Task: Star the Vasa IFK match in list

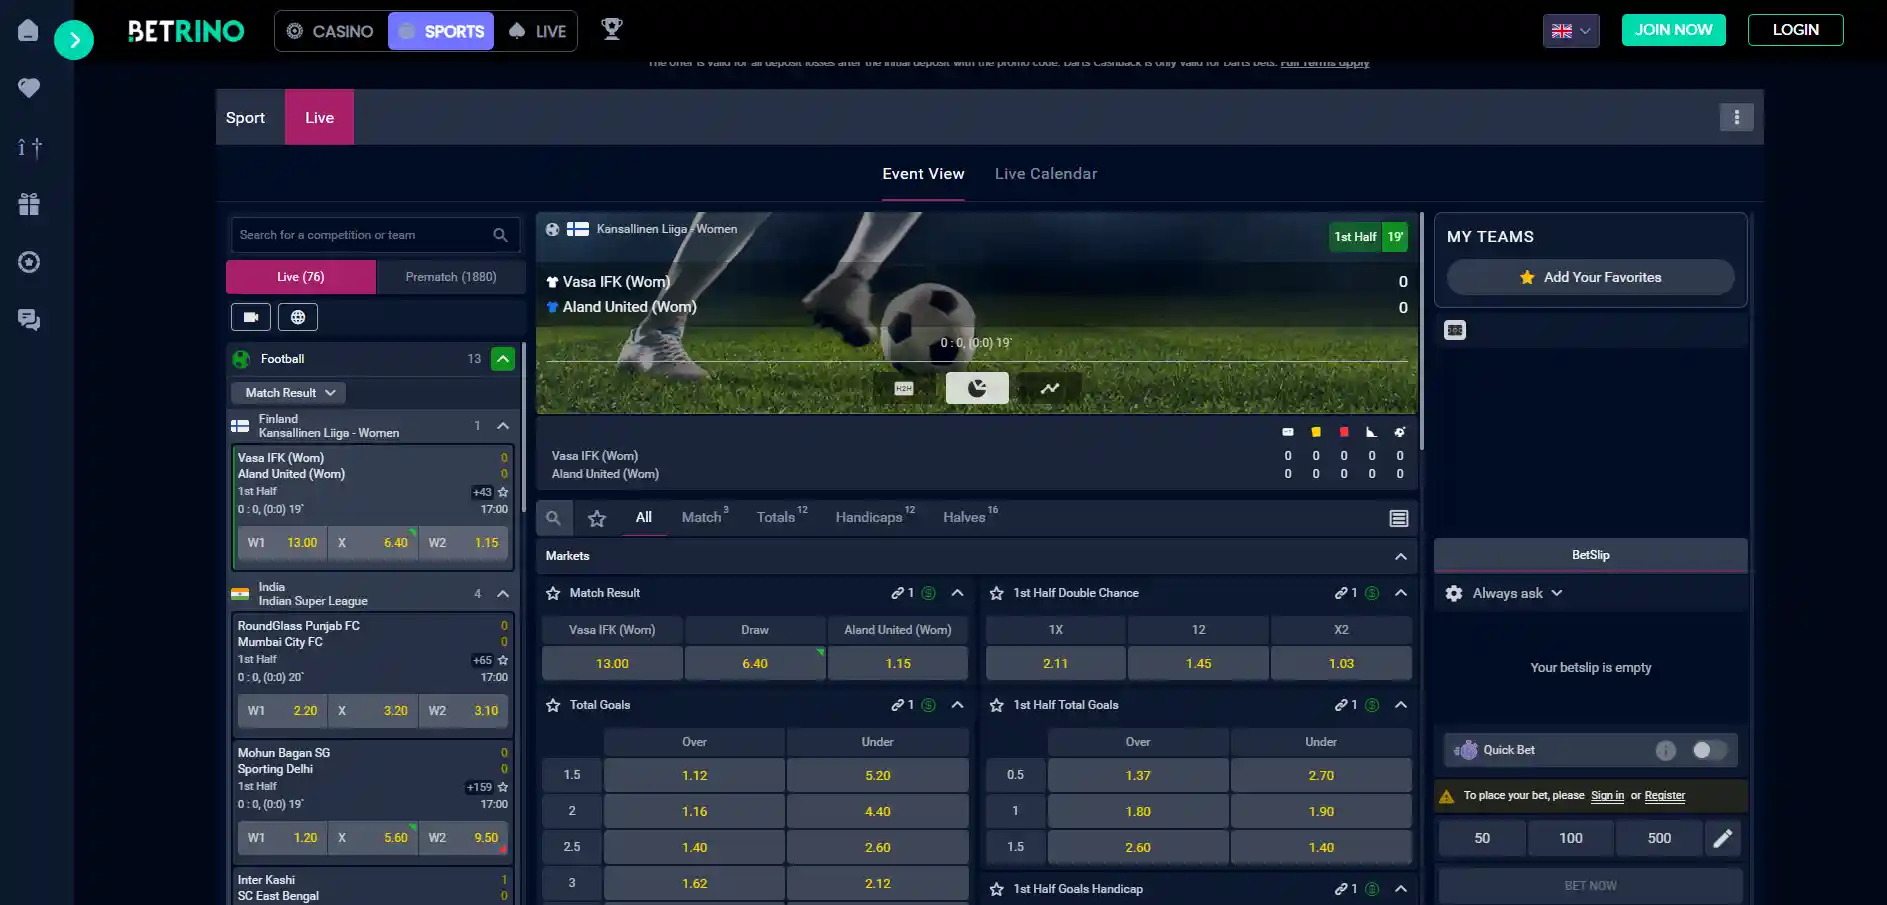Action: click(x=503, y=492)
